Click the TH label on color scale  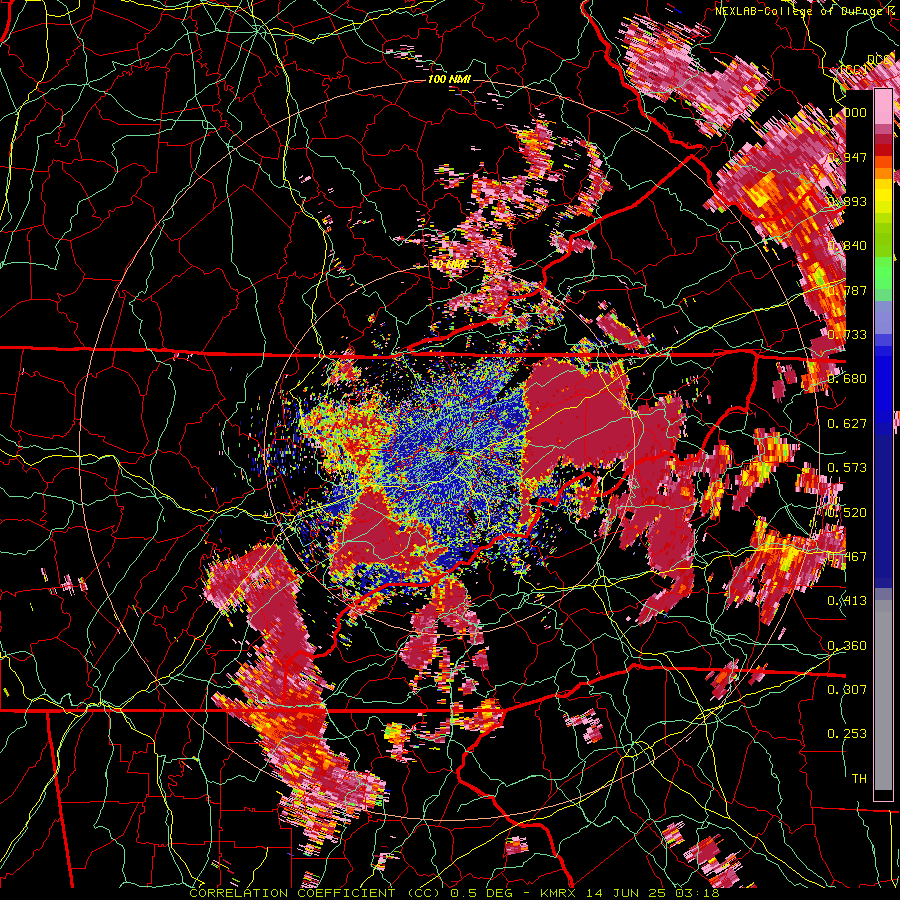click(x=859, y=779)
